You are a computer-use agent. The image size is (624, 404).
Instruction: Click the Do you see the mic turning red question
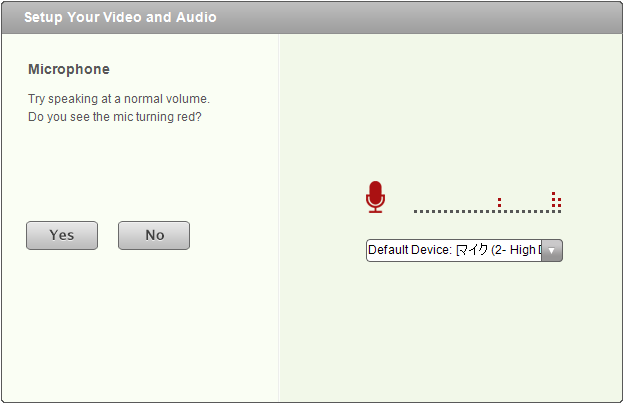pos(115,117)
